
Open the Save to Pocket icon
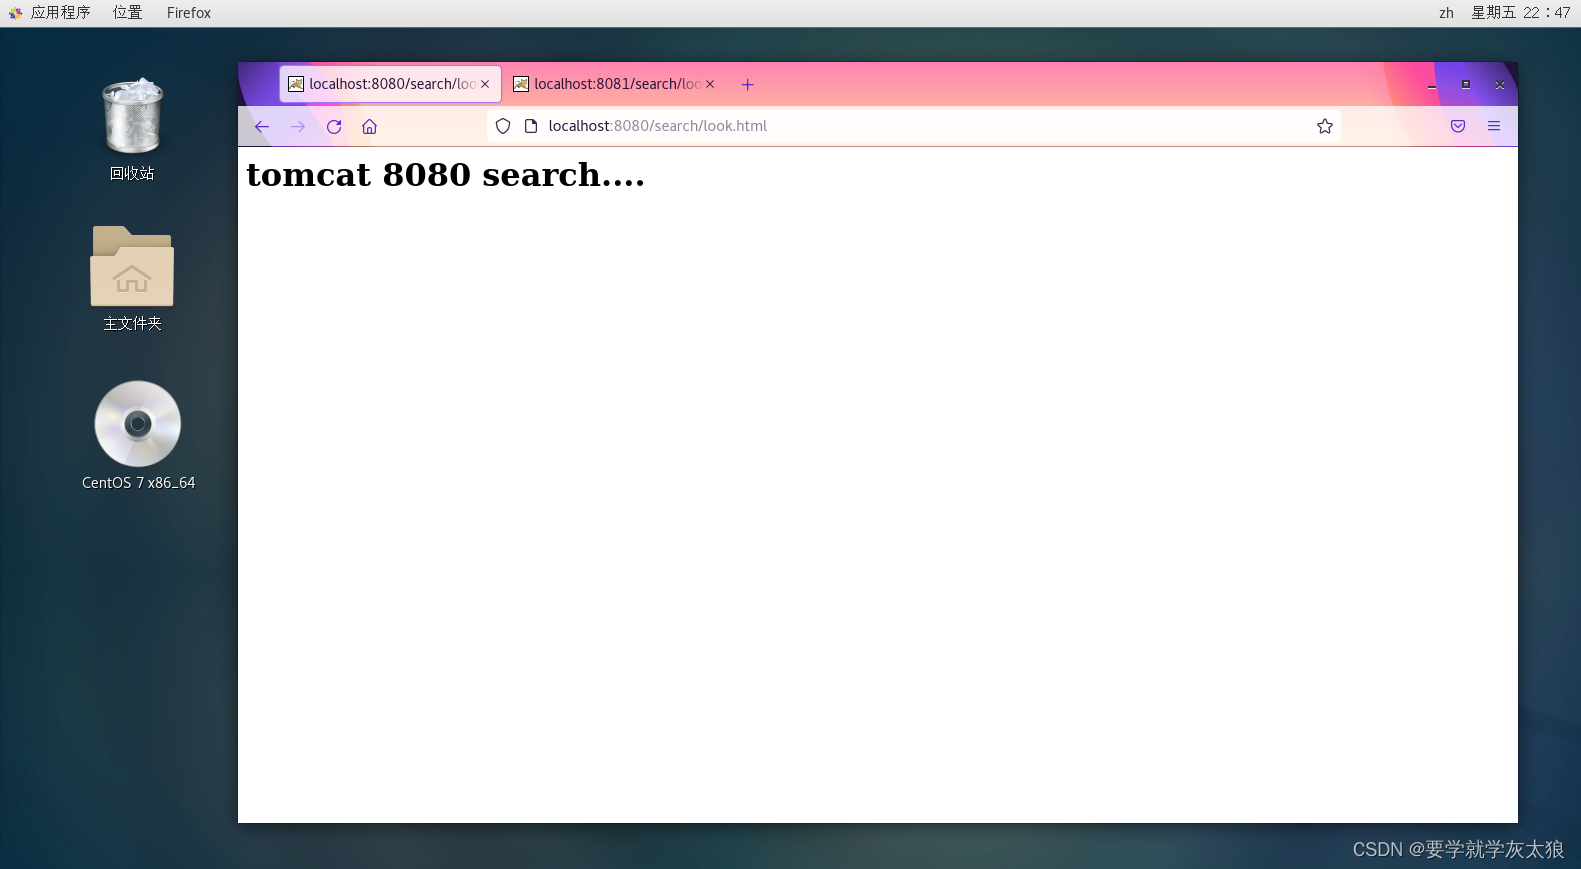(1458, 126)
